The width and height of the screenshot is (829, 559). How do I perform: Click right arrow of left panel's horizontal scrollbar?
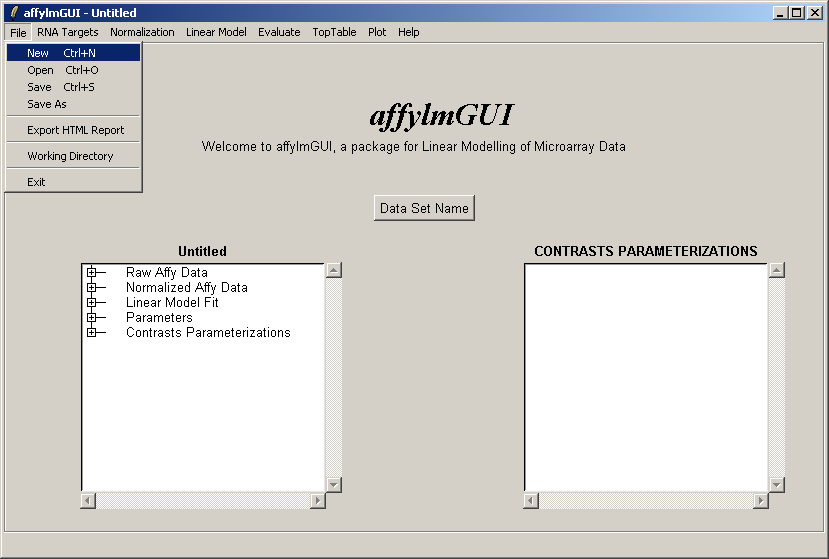click(318, 500)
